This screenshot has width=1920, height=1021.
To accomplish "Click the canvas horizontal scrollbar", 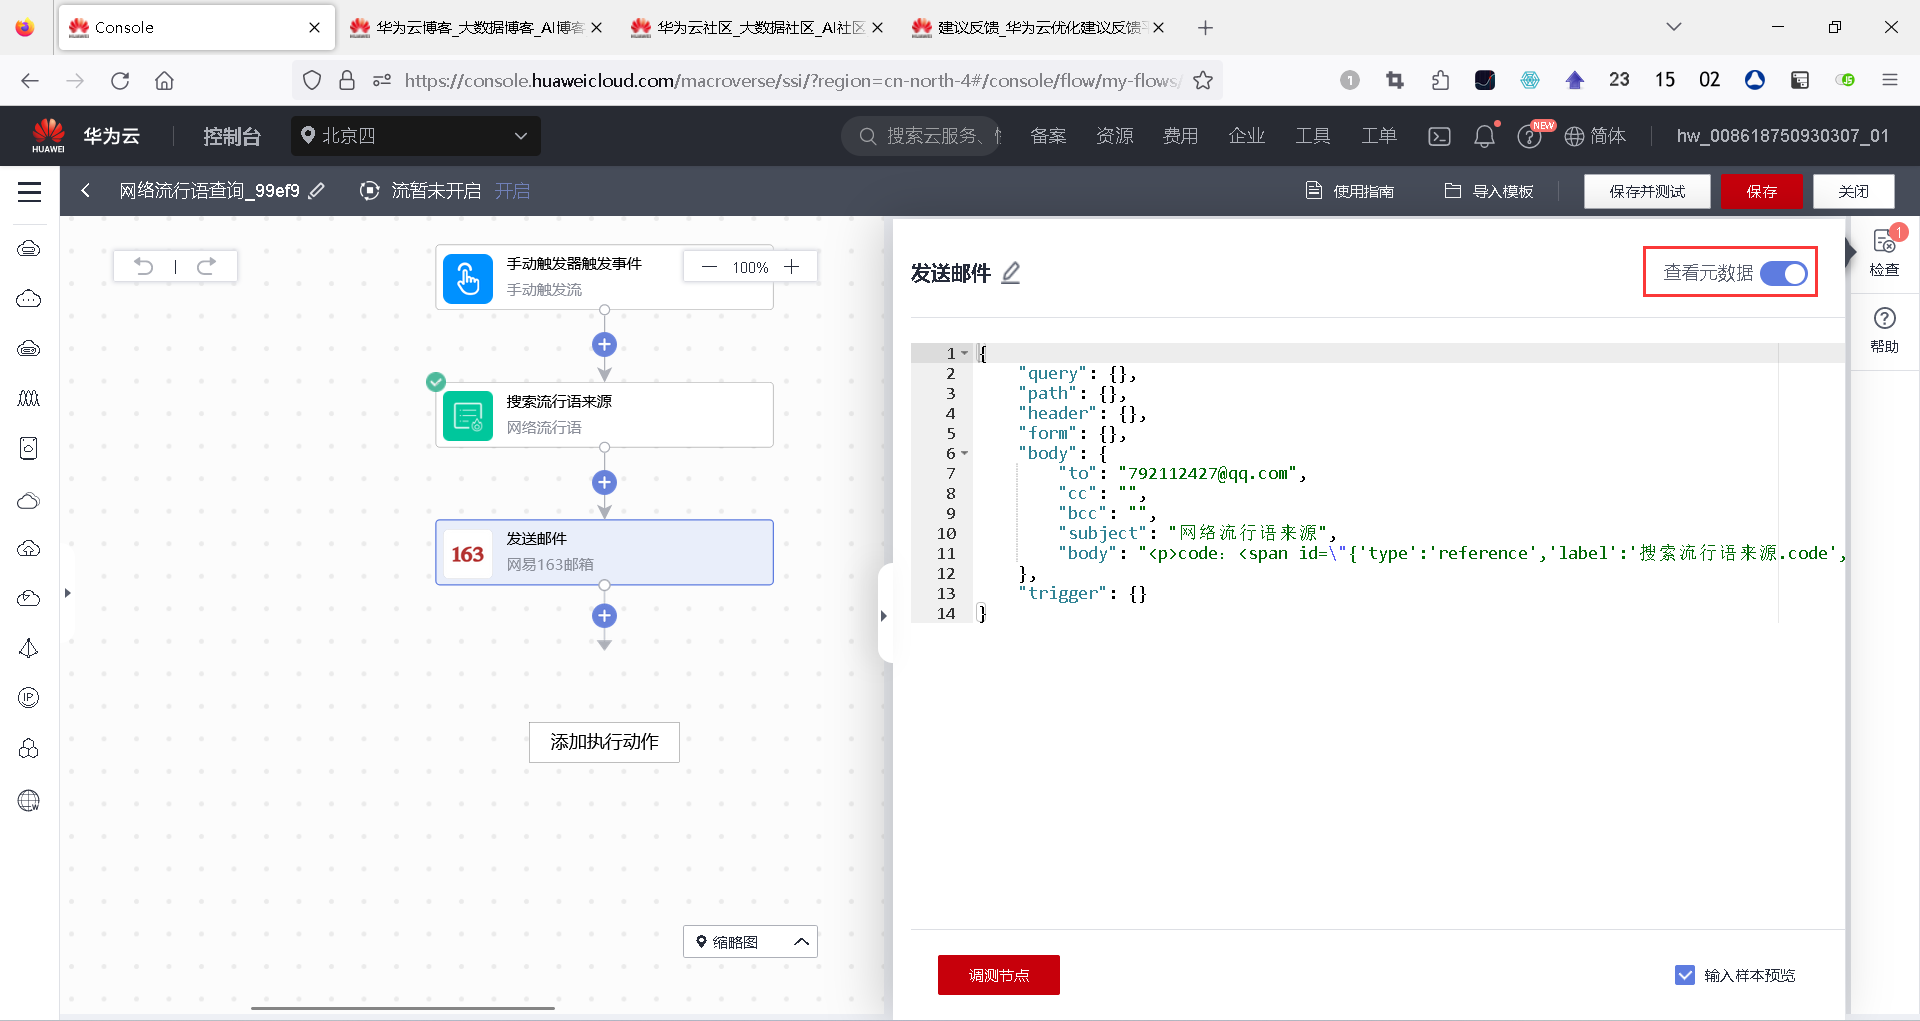I will coord(403,1008).
